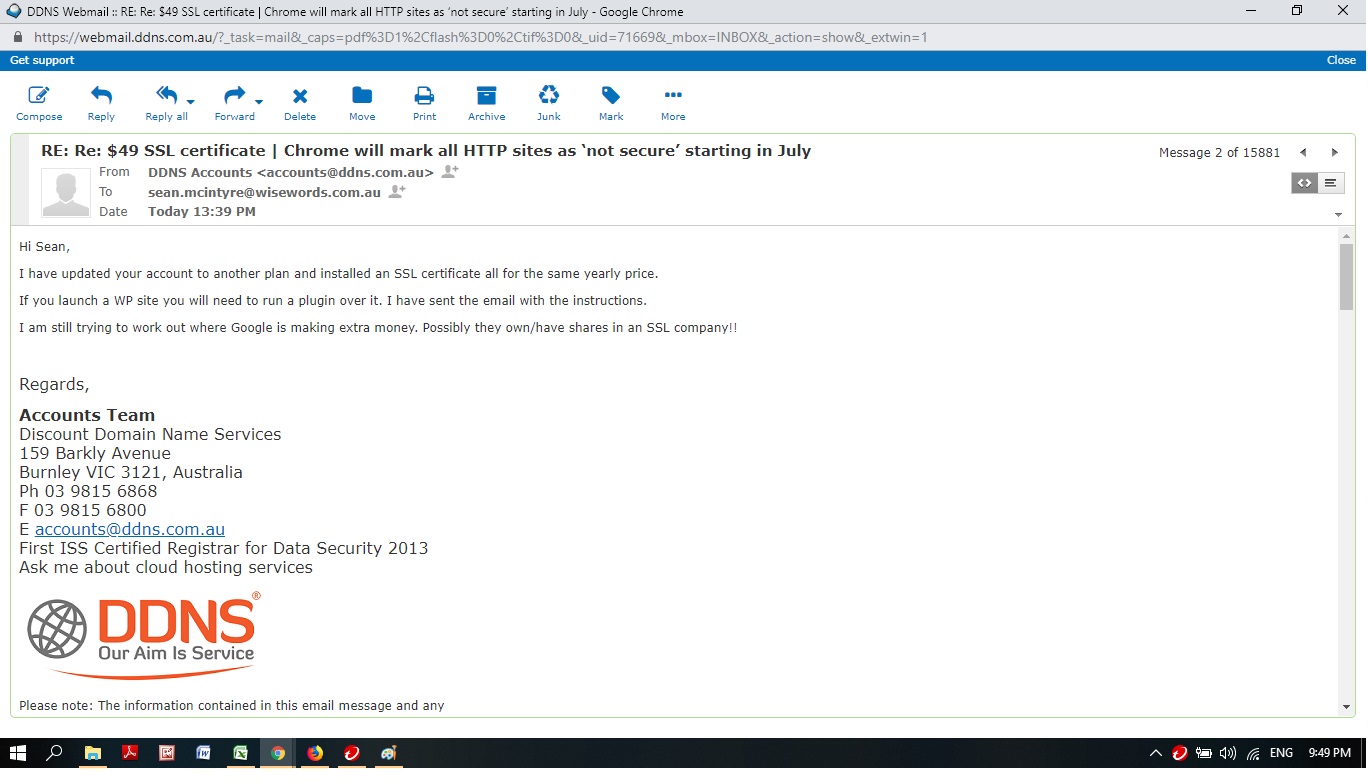
Task: Open Excel from taskbar
Action: click(x=240, y=753)
